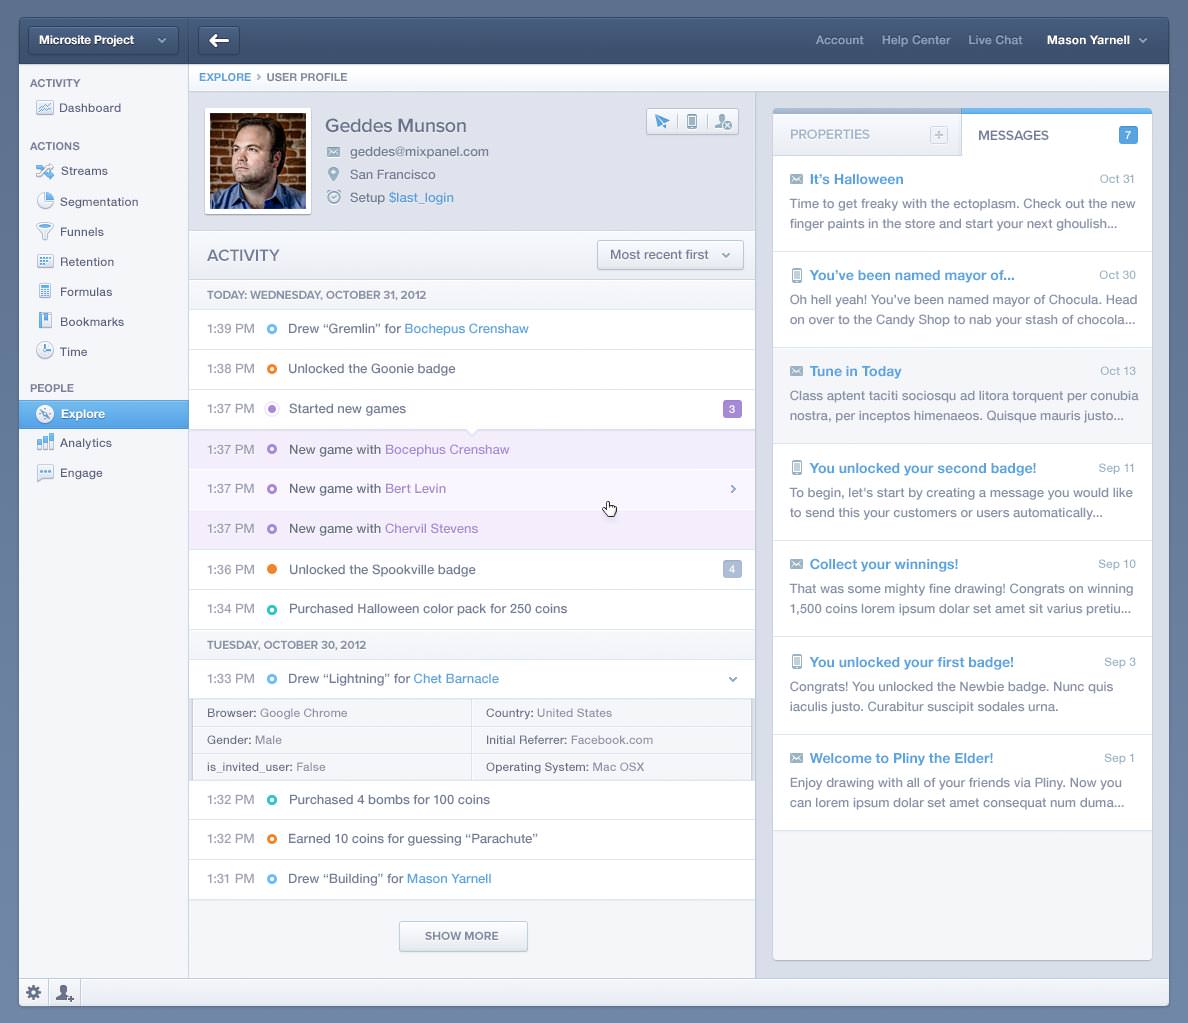The height and width of the screenshot is (1023, 1188).
Task: Expand the Mason Yarnell user menu
Action: 1097,40
